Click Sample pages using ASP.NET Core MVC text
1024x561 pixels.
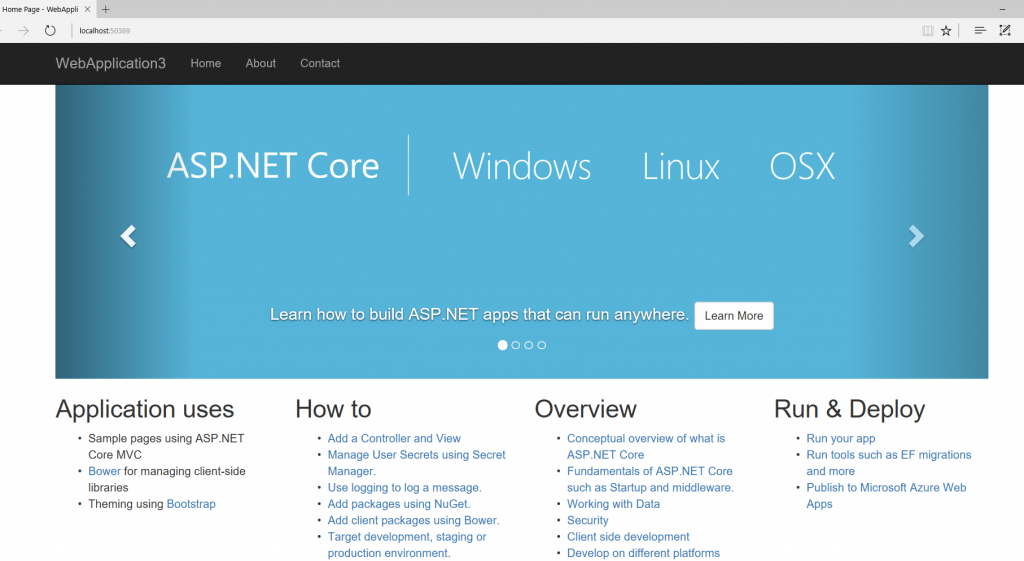[x=166, y=446]
